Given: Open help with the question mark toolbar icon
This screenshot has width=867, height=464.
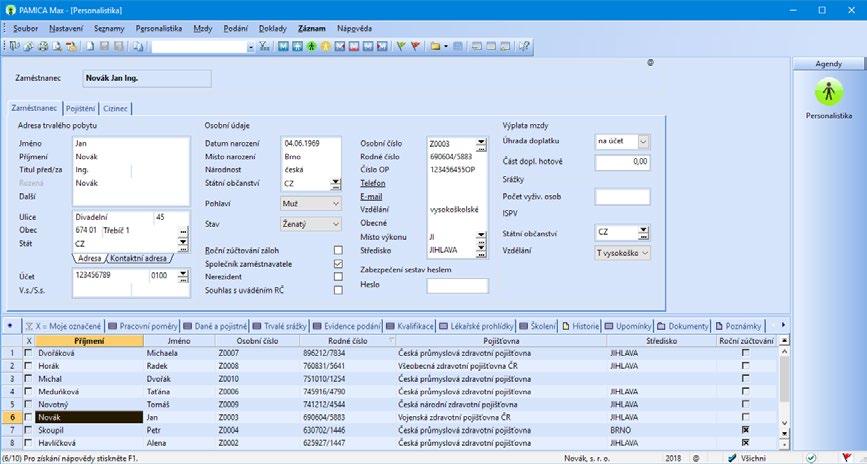Looking at the screenshot, I should pos(524,46).
